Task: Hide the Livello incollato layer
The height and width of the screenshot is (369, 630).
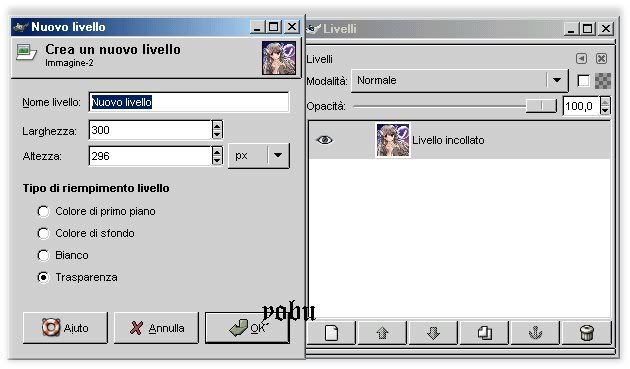Action: [324, 140]
